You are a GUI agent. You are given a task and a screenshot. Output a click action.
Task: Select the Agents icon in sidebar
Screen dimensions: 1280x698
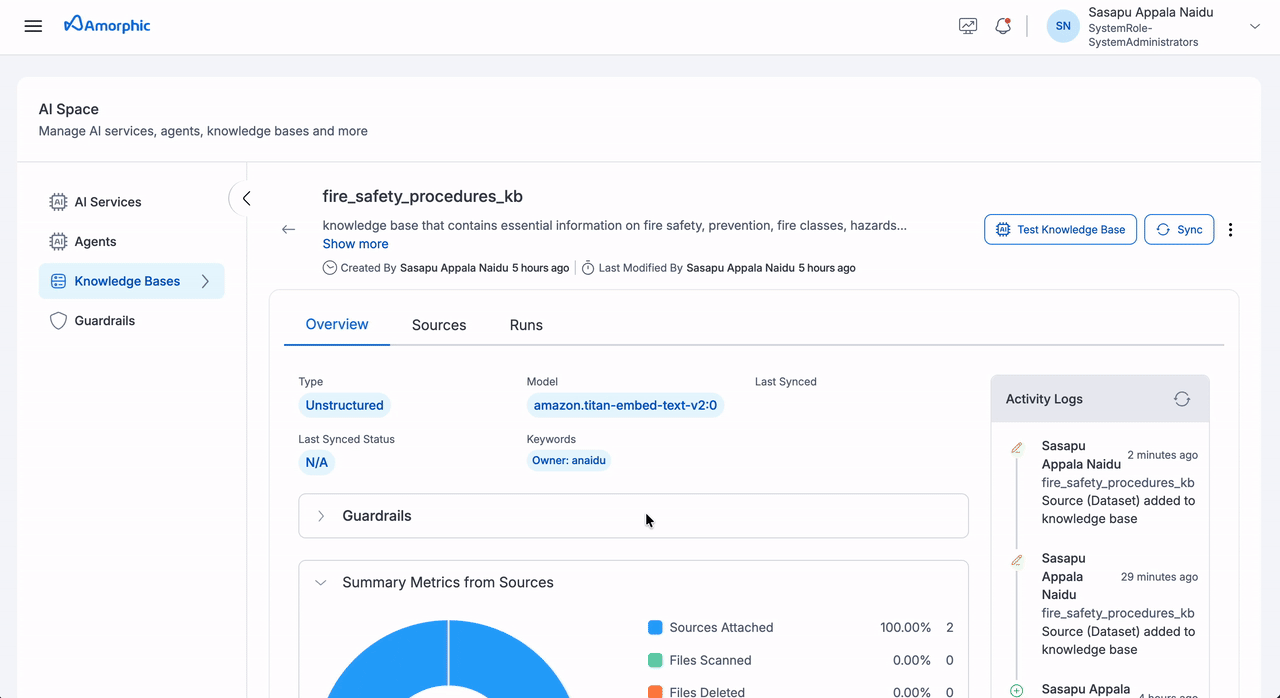coord(58,241)
